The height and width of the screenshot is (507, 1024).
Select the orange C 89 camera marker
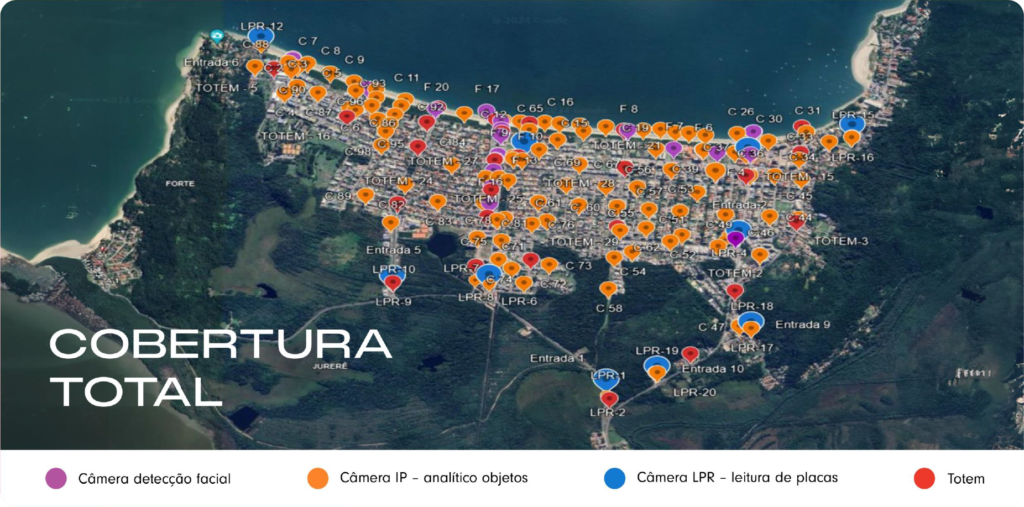tap(366, 196)
